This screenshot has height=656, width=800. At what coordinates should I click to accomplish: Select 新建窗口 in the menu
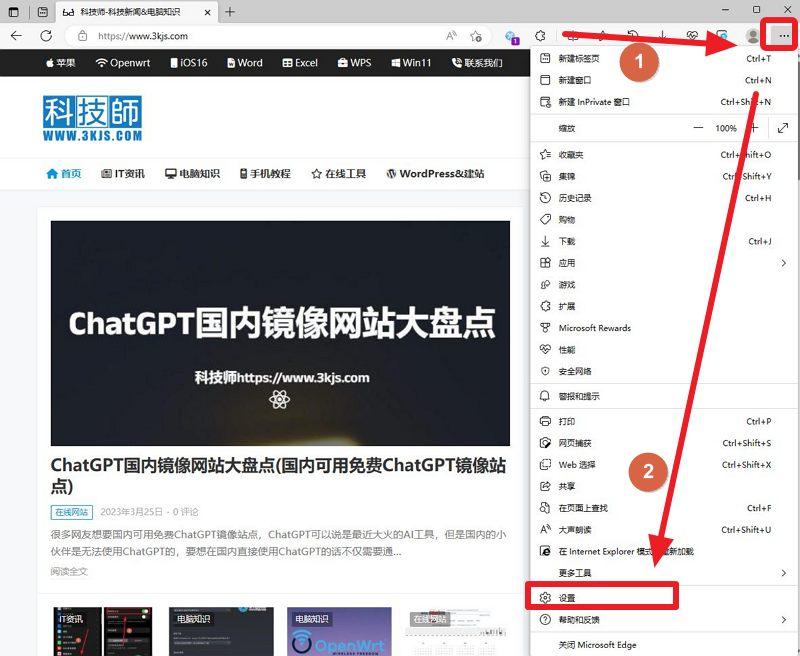(663, 80)
